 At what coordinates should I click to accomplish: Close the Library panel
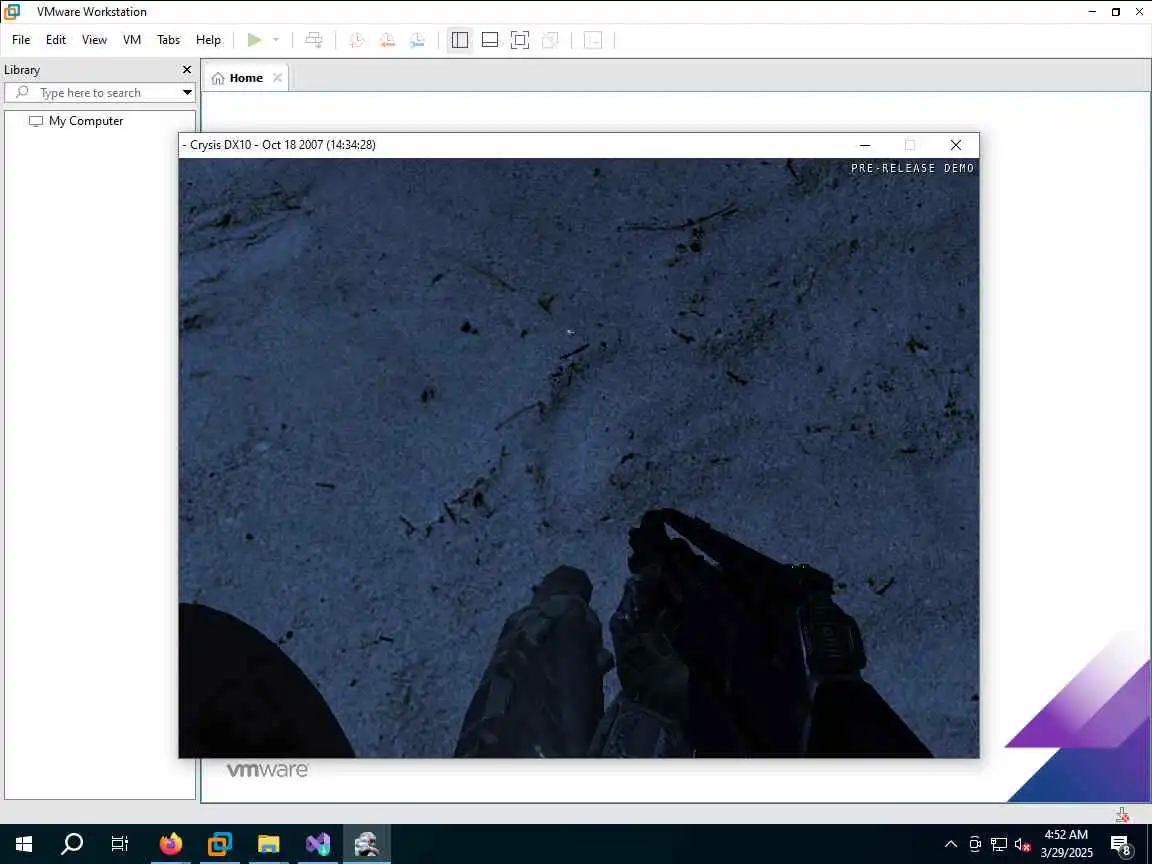pos(187,70)
